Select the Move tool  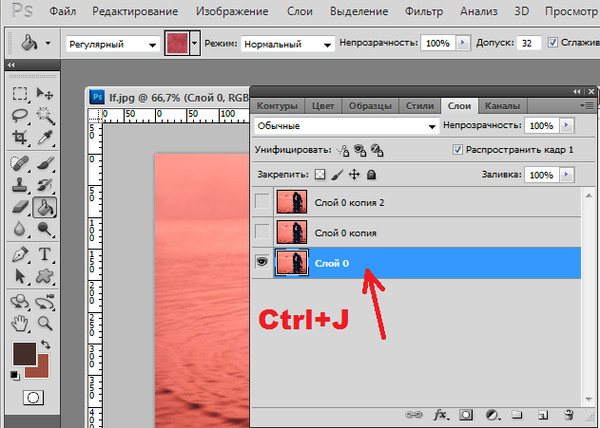(x=45, y=93)
